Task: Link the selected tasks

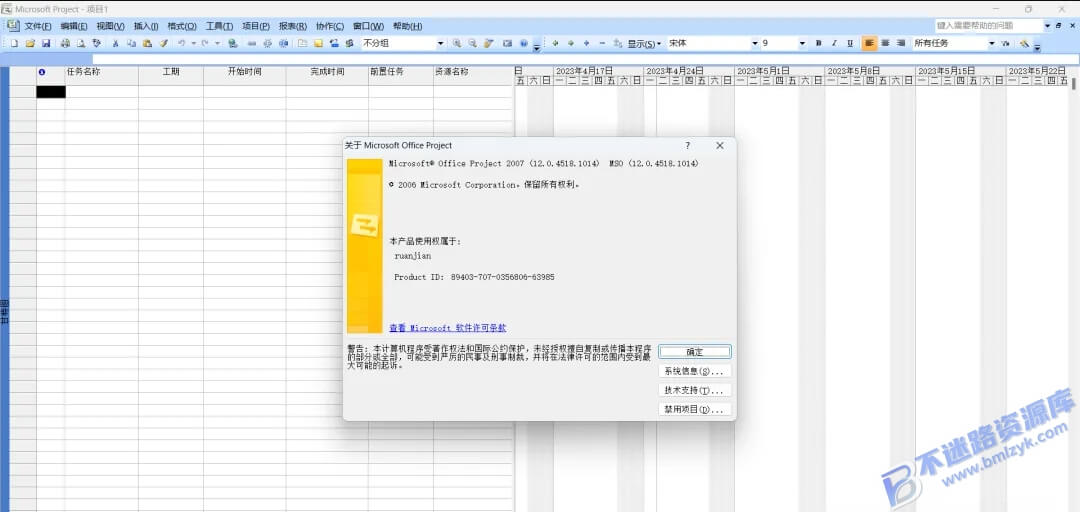Action: [252, 43]
